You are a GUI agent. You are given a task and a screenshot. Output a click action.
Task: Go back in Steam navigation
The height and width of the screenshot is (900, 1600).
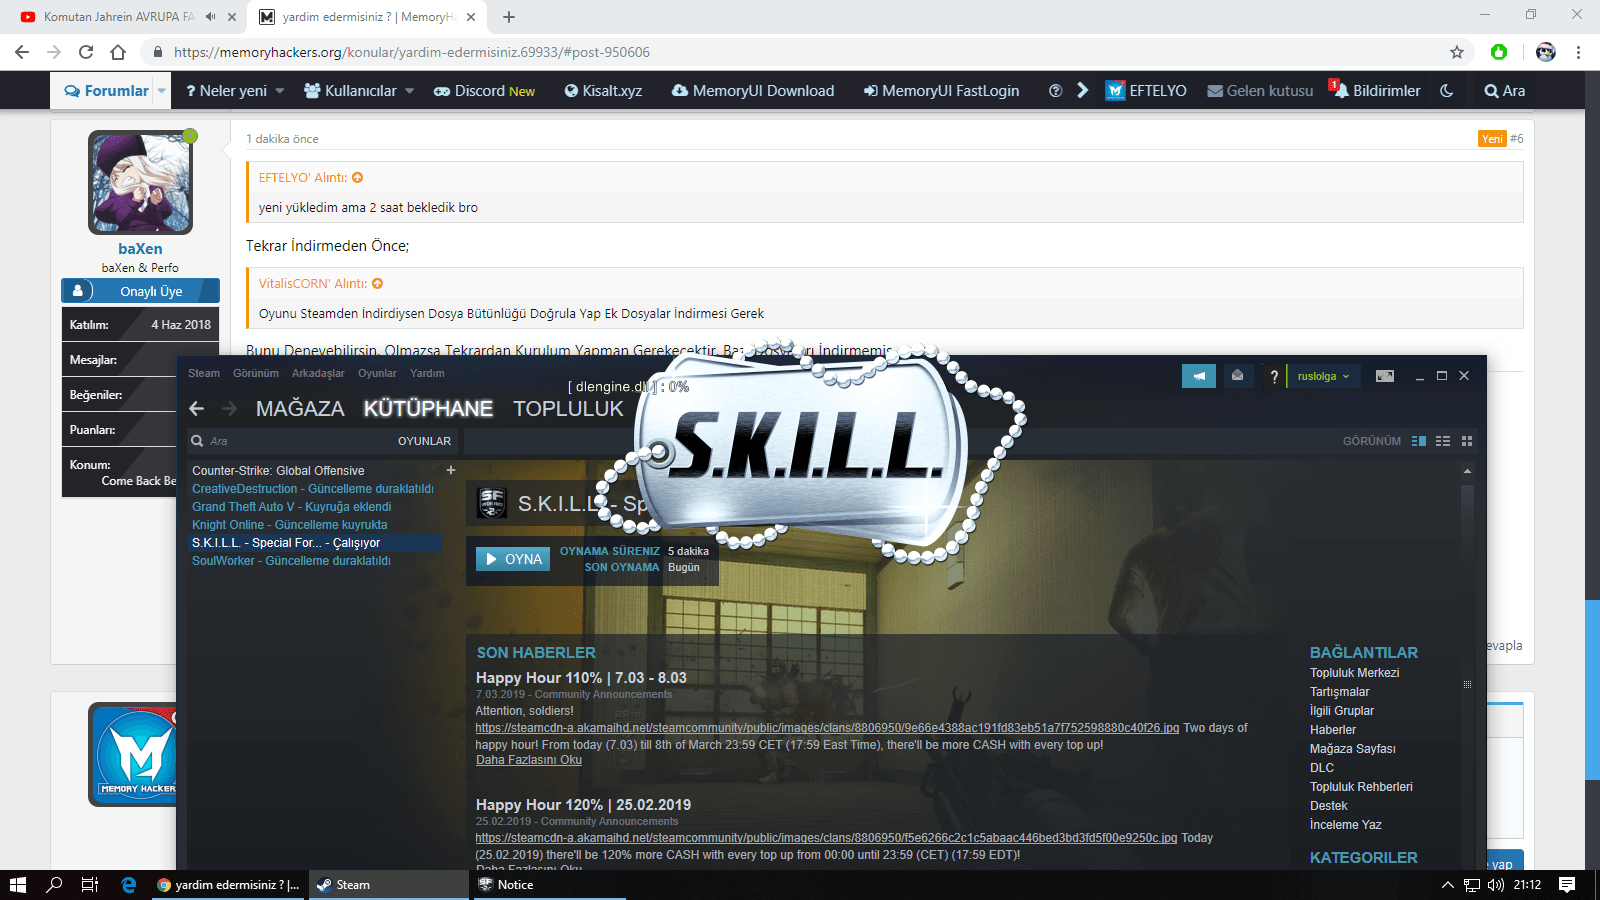click(x=197, y=408)
